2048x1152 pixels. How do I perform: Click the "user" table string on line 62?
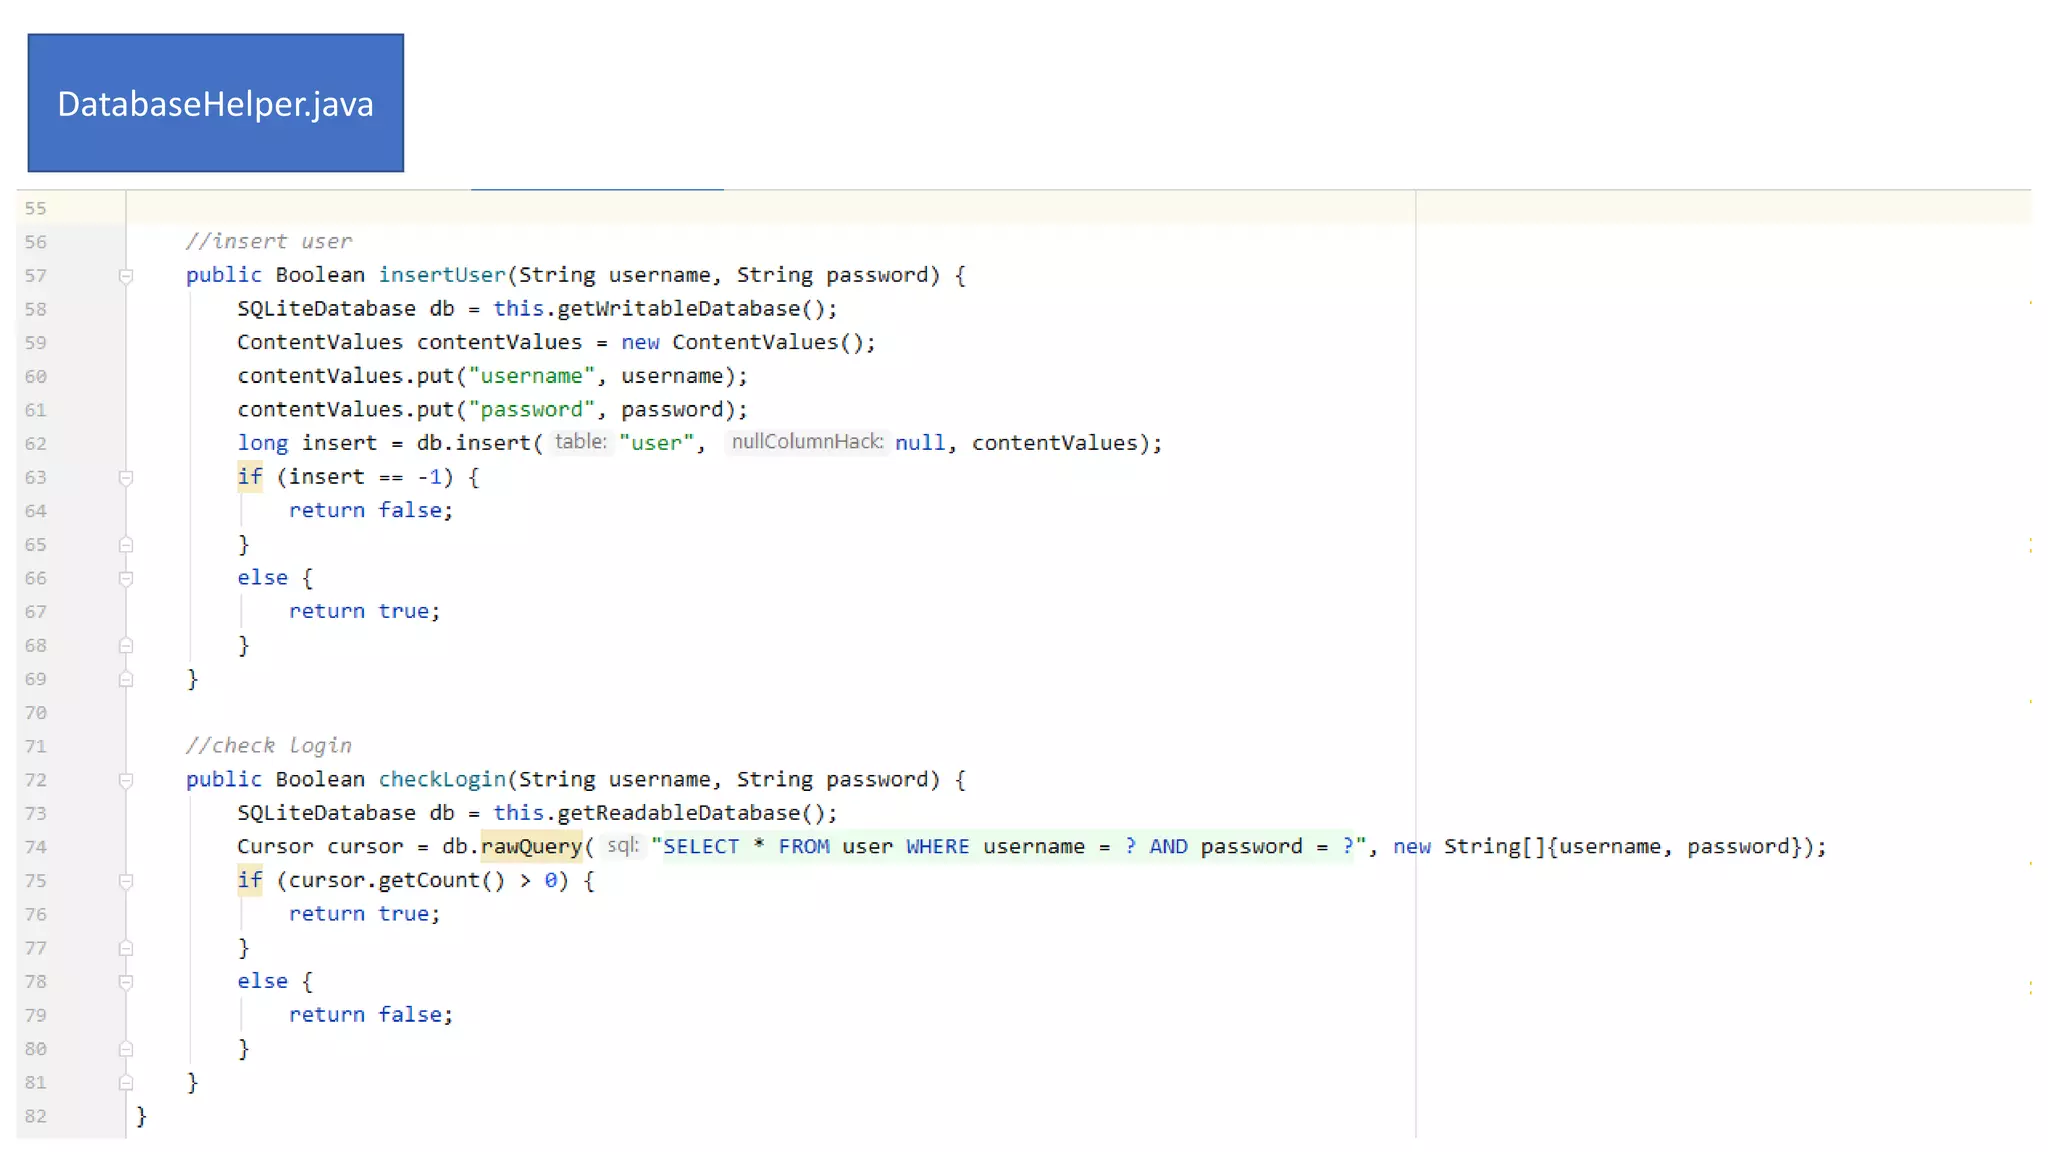tap(656, 443)
